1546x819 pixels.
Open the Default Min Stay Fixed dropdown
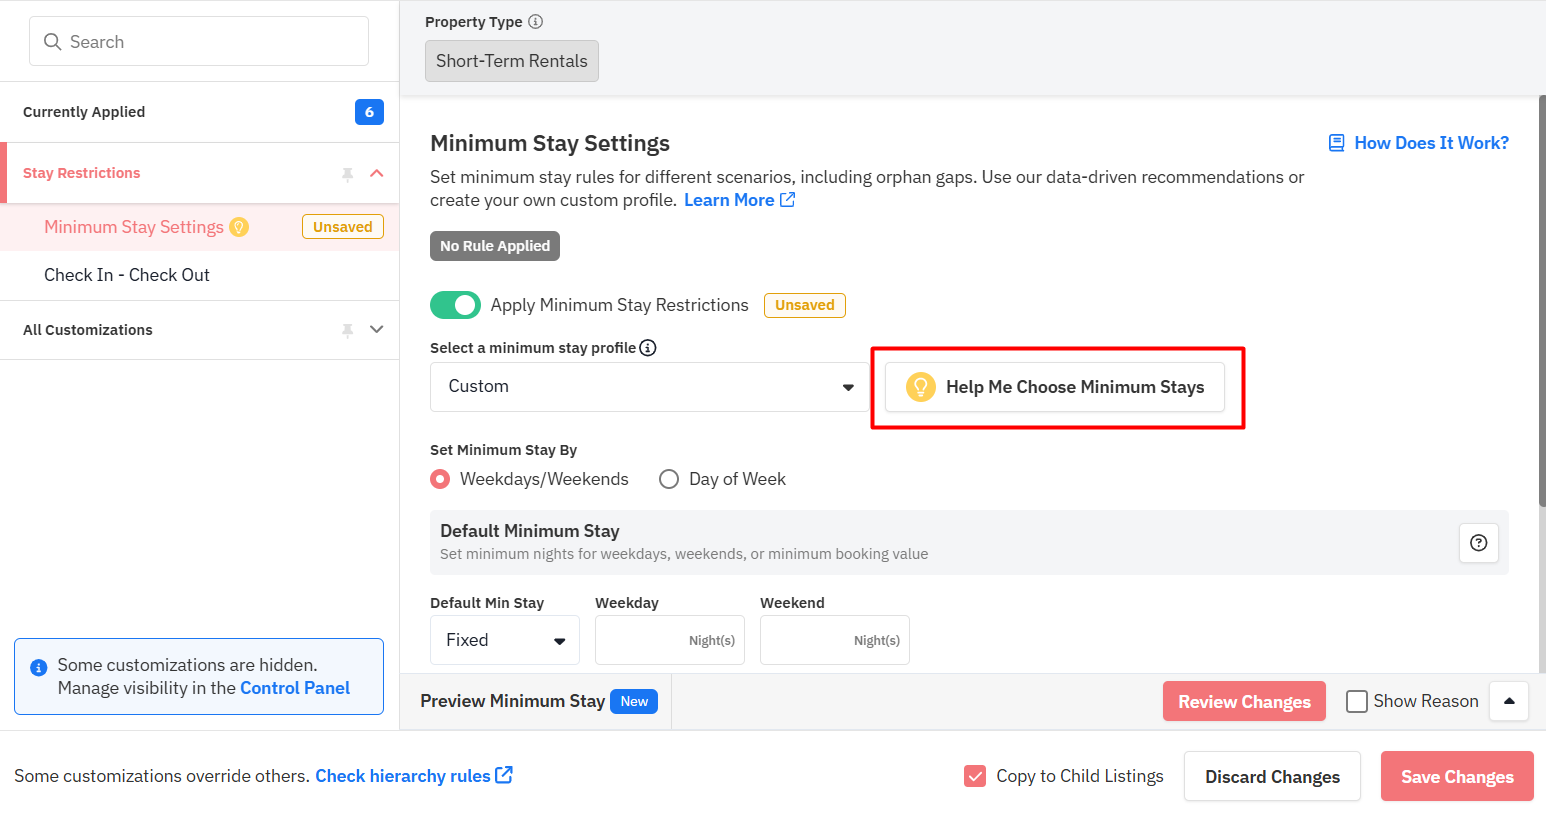tap(505, 640)
